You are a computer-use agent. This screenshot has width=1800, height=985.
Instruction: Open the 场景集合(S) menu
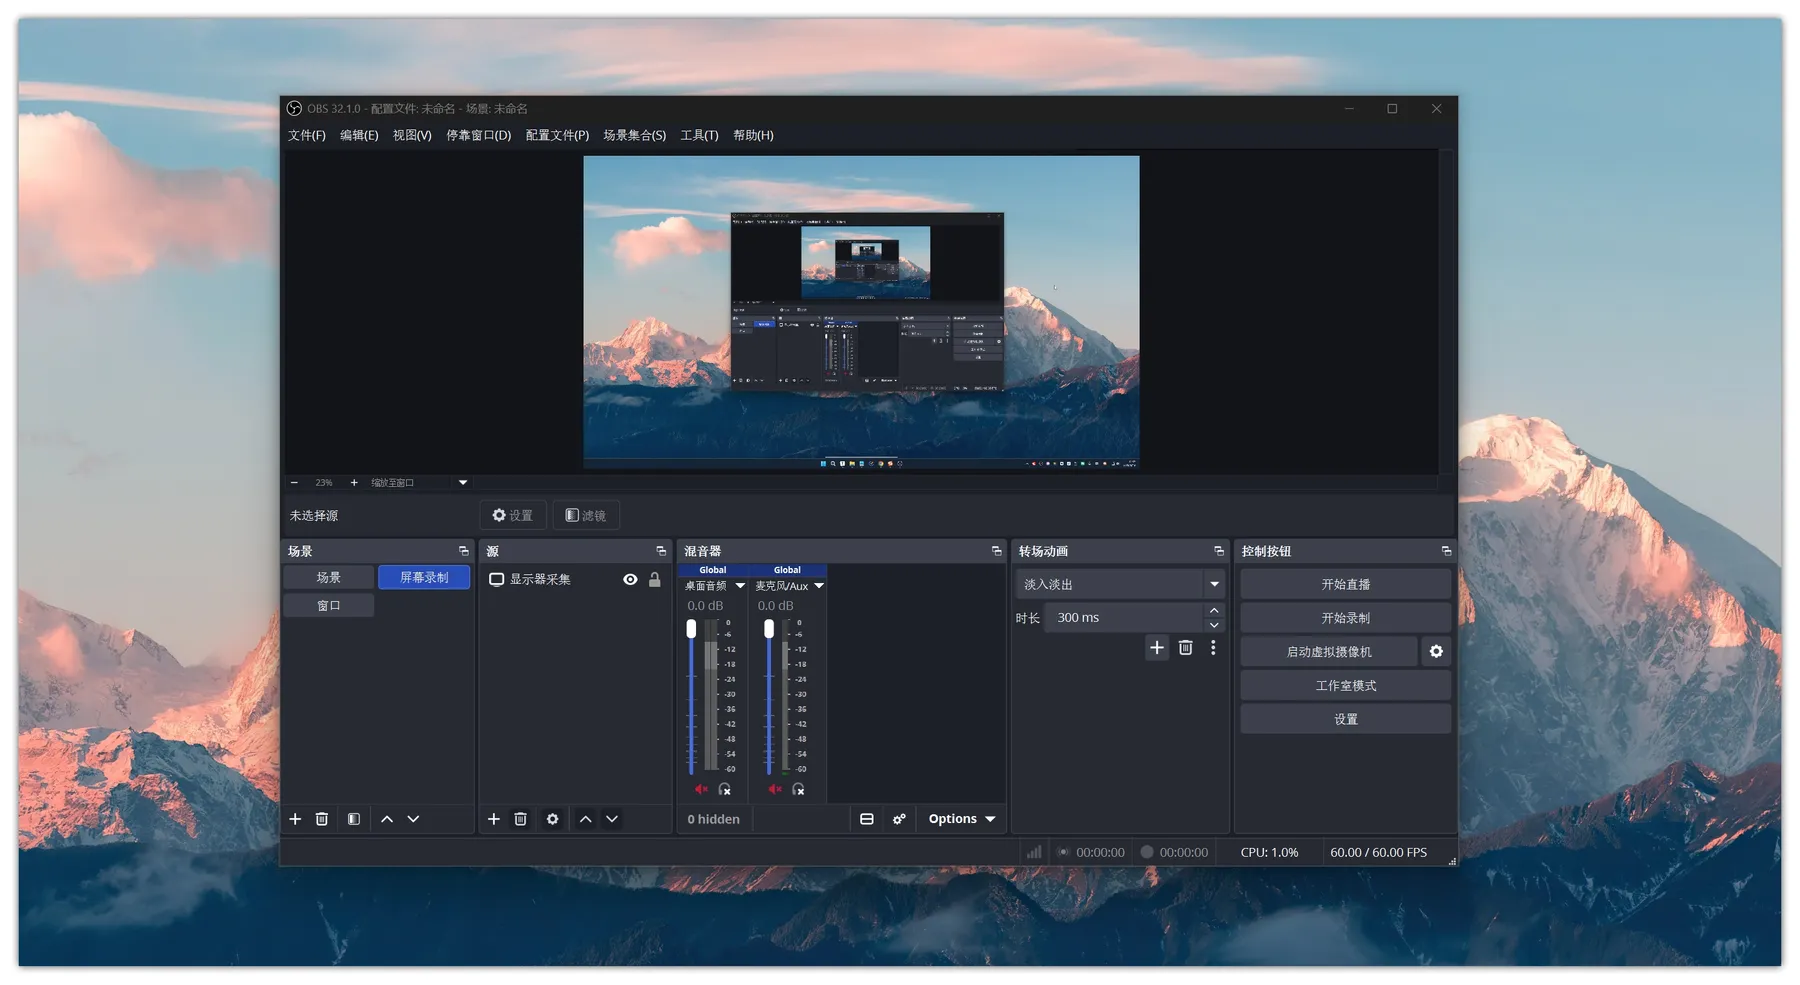634,135
